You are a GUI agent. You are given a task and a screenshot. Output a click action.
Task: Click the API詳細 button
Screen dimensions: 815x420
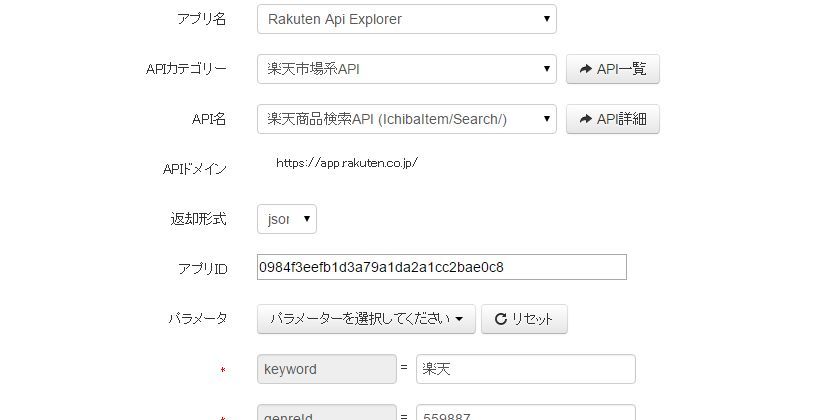pyautogui.click(x=613, y=119)
